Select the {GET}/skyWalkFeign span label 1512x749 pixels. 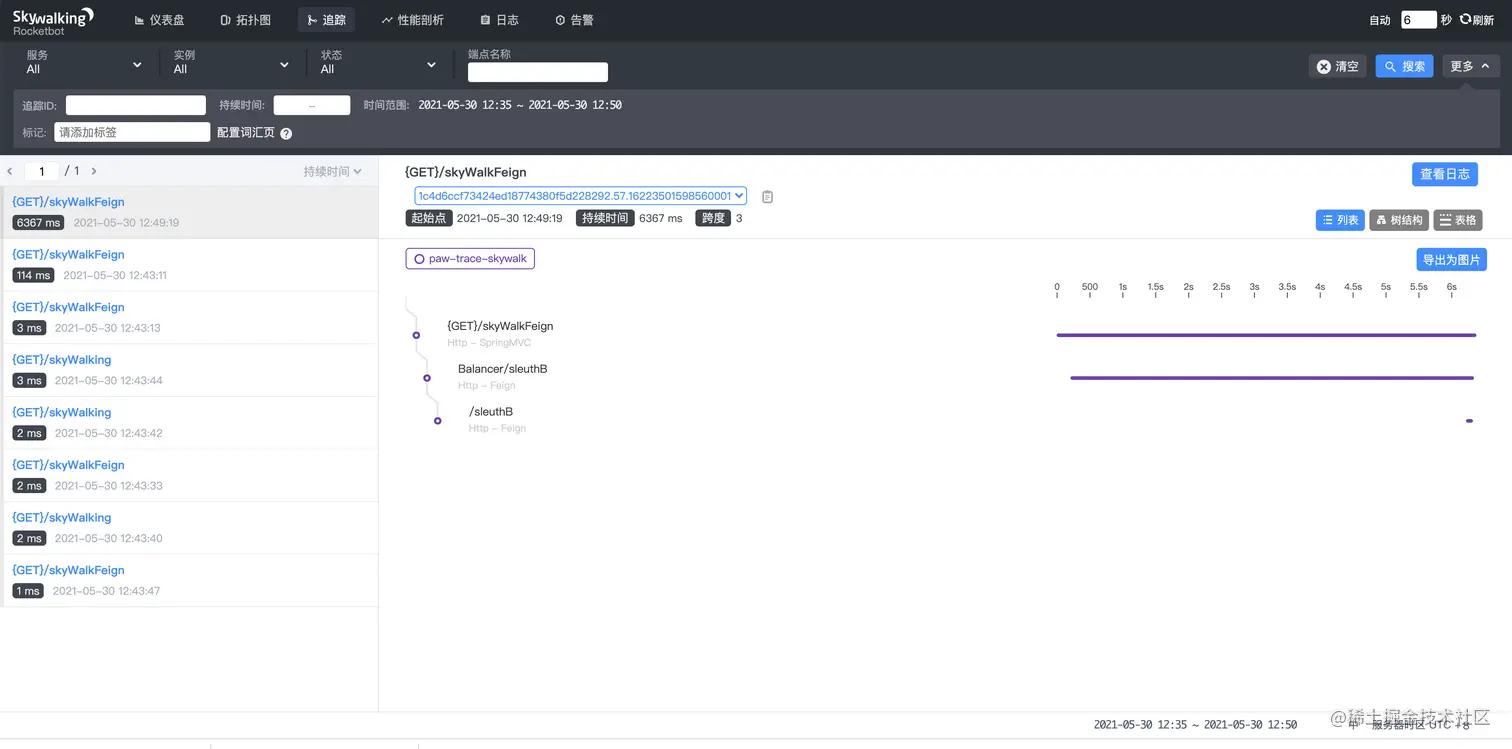click(500, 326)
